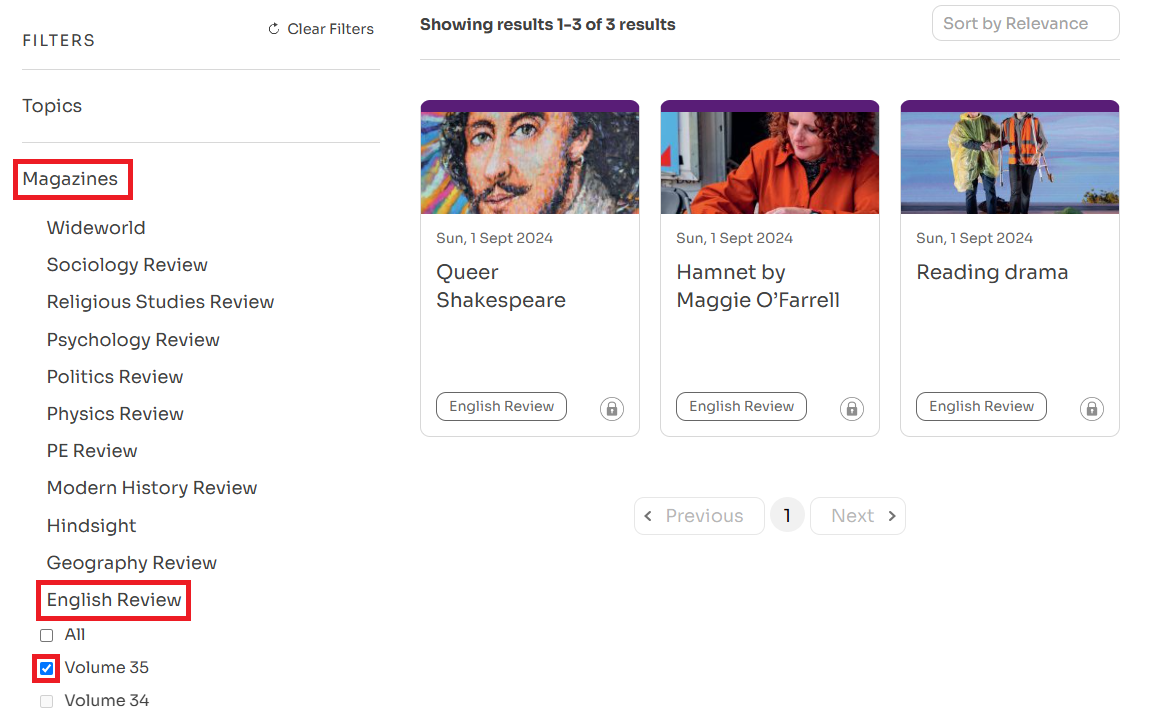Click the English Review tag on Hamnet card
The width and height of the screenshot is (1149, 724).
coord(741,407)
